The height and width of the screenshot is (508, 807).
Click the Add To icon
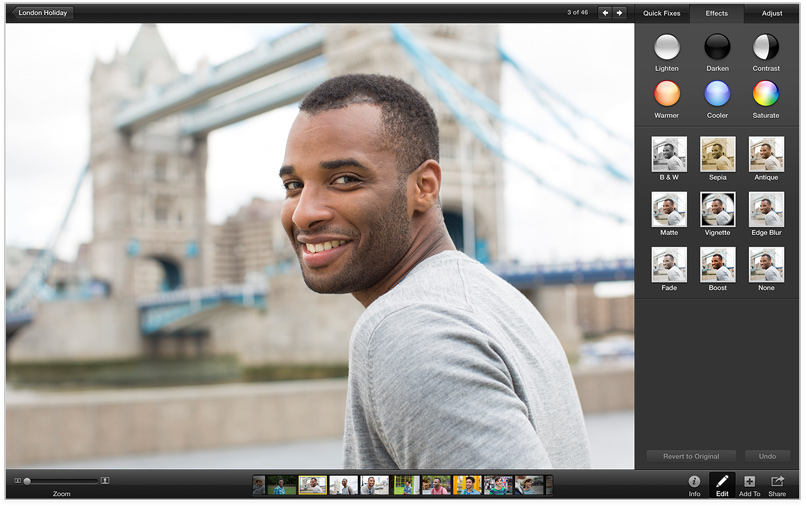pos(749,483)
